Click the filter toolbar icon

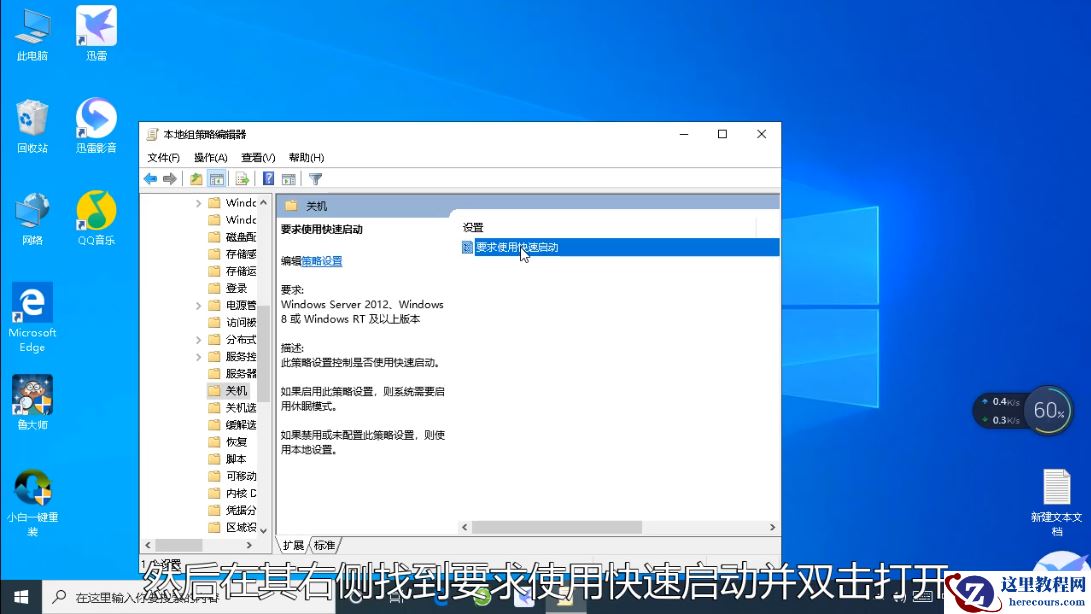(316, 179)
